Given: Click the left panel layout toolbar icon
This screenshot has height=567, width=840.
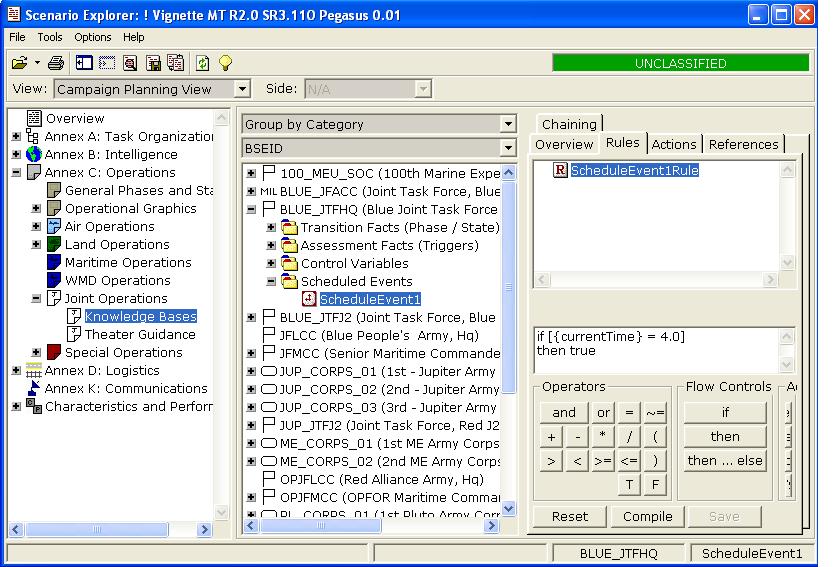Looking at the screenshot, I should click(x=84, y=63).
